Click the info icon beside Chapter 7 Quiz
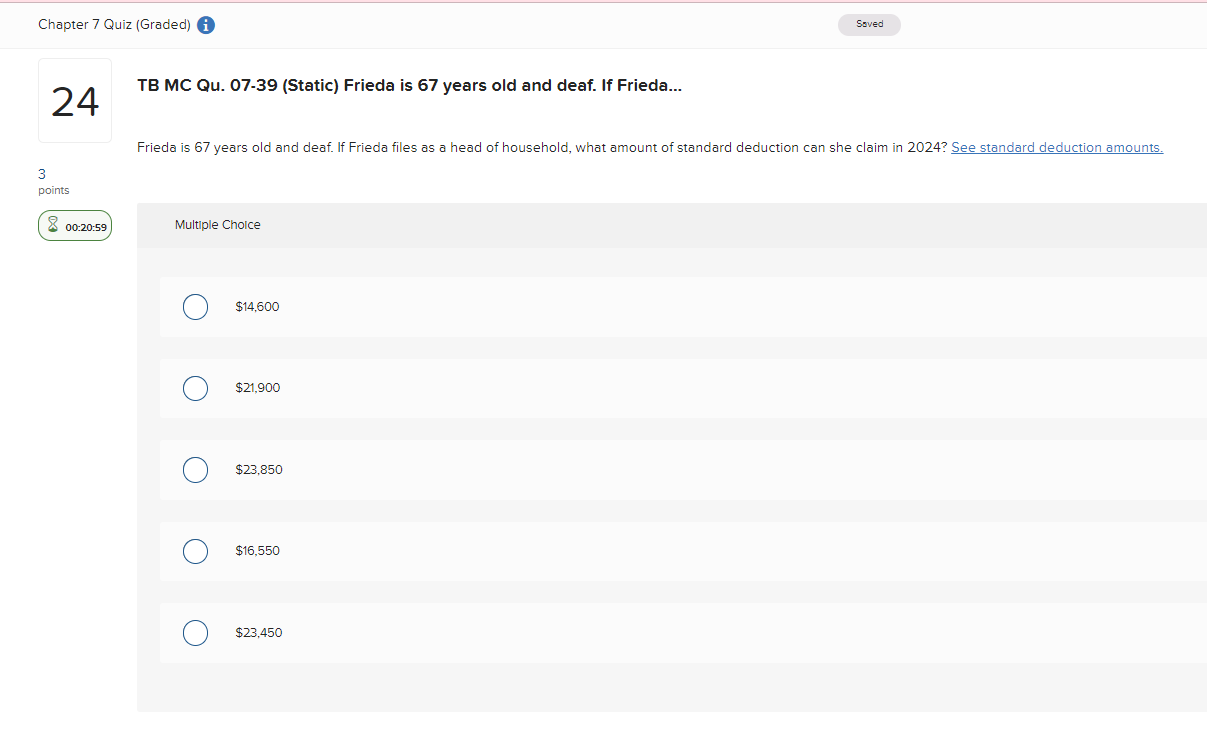The width and height of the screenshot is (1207, 747). (x=206, y=25)
